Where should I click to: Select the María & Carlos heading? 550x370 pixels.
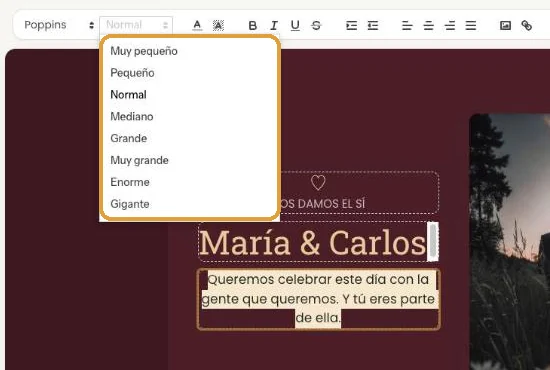tap(313, 242)
